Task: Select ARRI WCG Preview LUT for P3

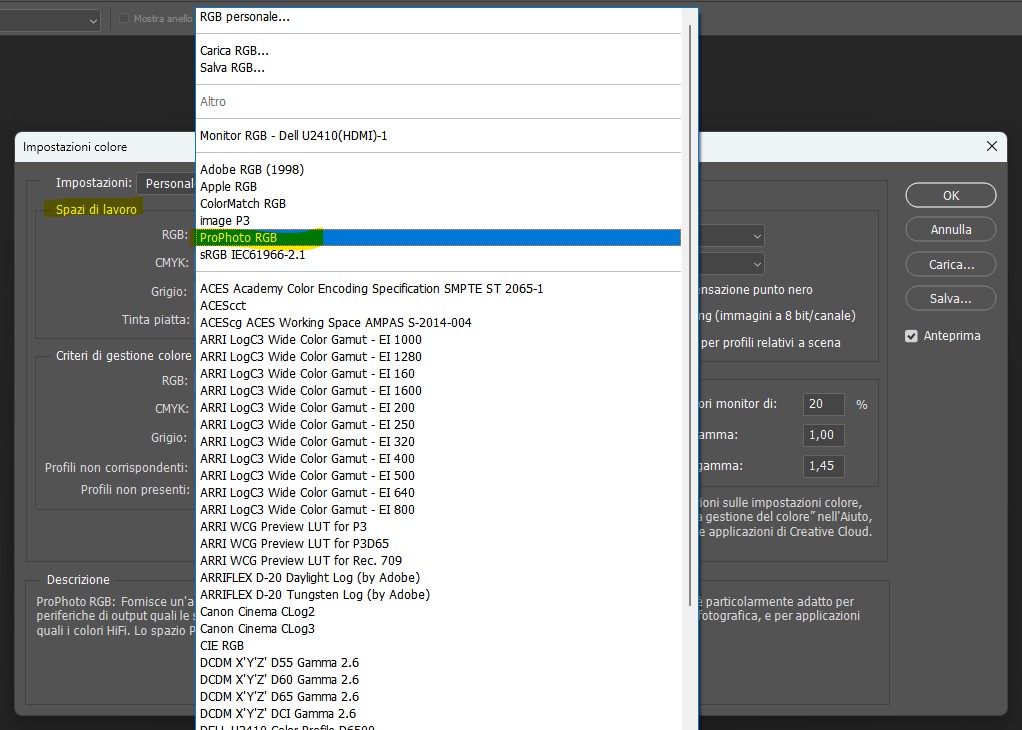Action: pyautogui.click(x=438, y=525)
